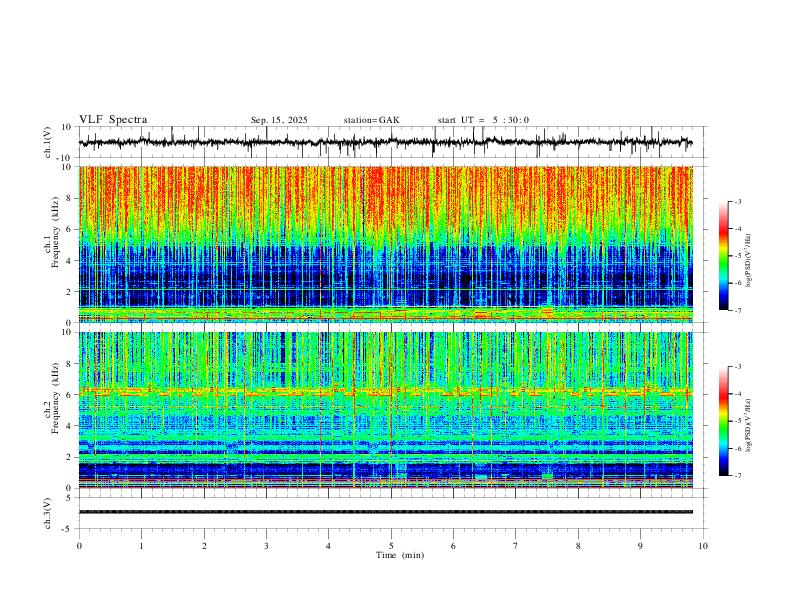Click the "10" tick ending the time axis

point(703,546)
